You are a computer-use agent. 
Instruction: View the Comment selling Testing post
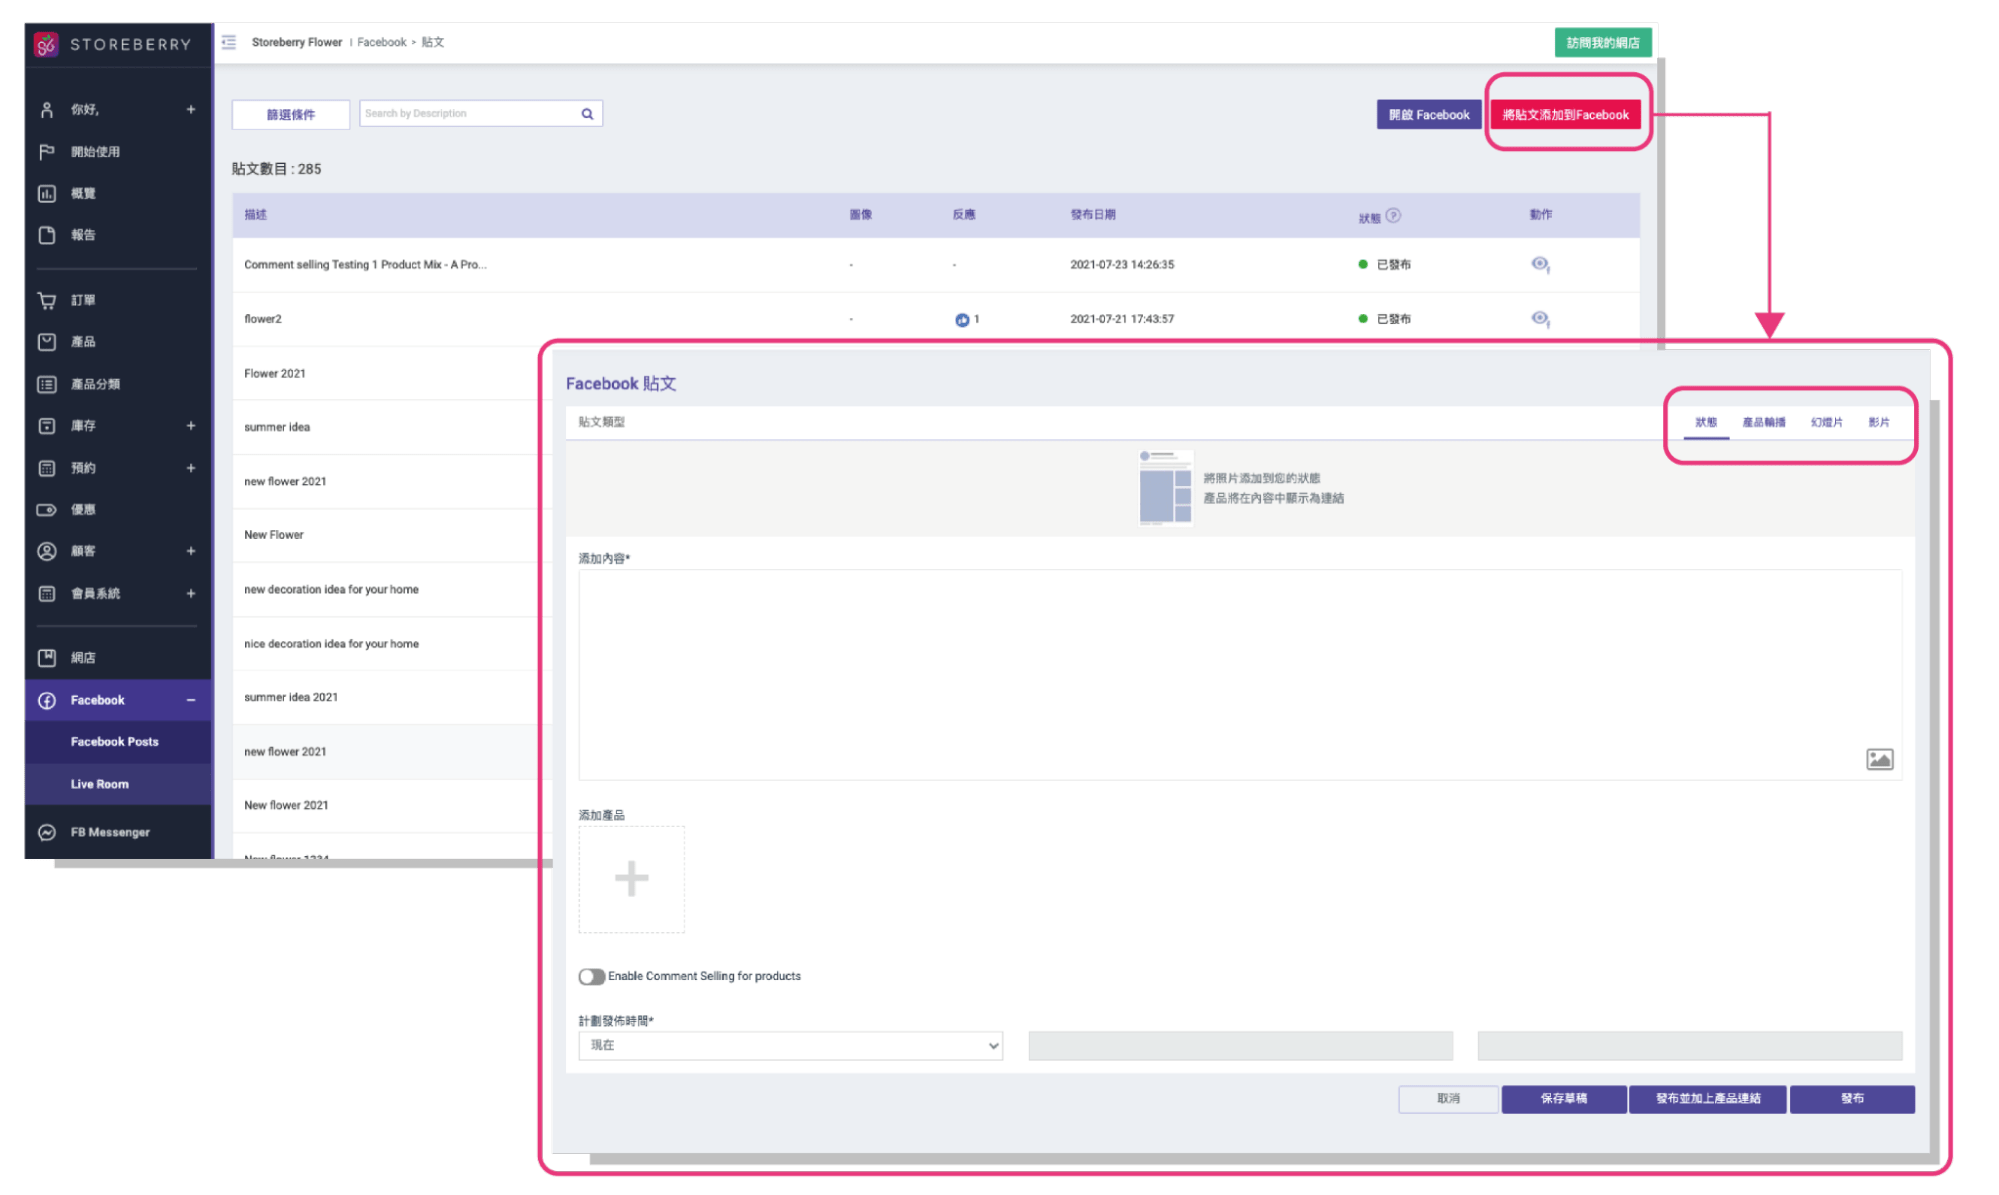point(1540,265)
